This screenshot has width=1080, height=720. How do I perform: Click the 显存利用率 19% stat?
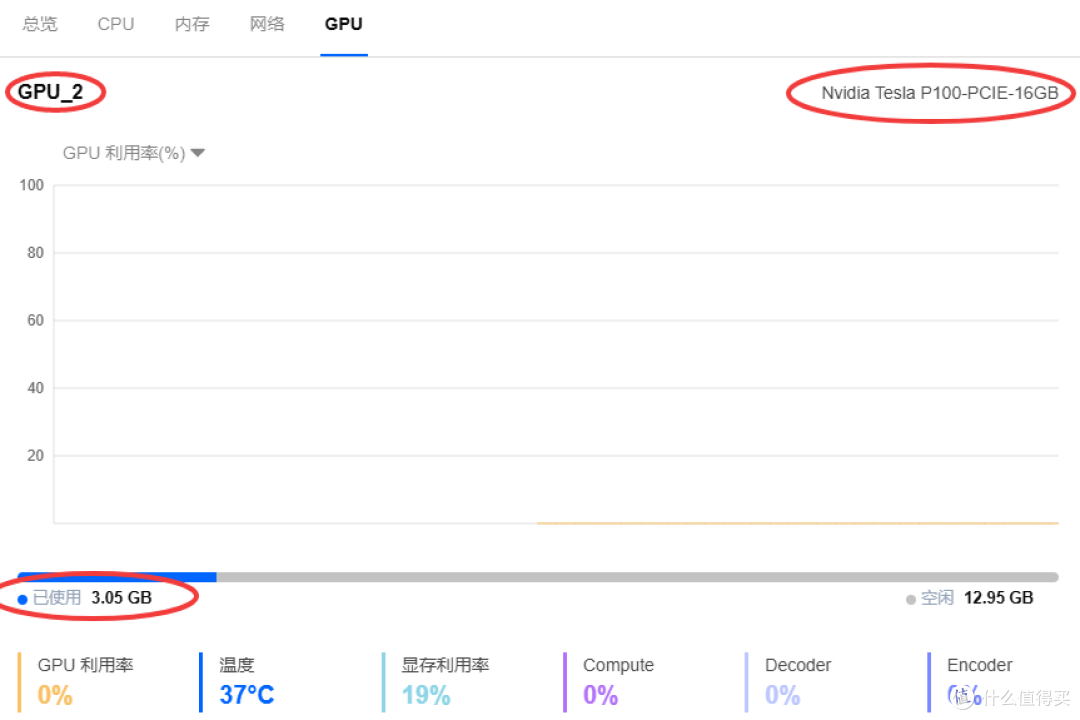click(x=436, y=681)
